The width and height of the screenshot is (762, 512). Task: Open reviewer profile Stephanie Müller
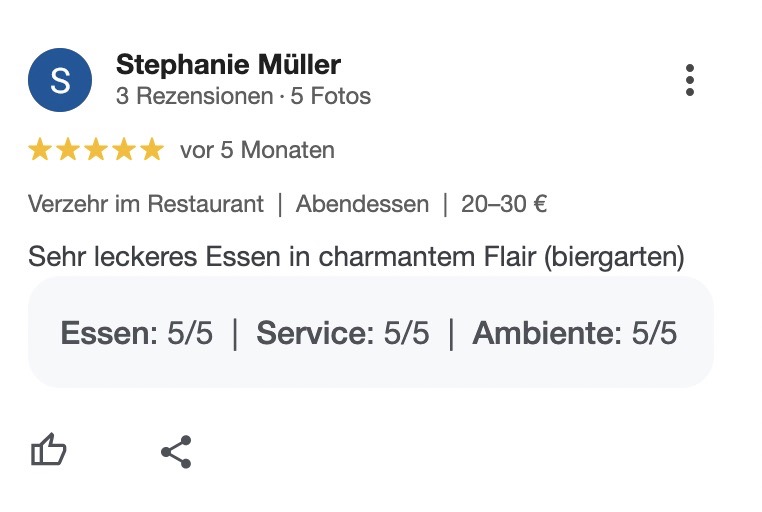[x=228, y=65]
